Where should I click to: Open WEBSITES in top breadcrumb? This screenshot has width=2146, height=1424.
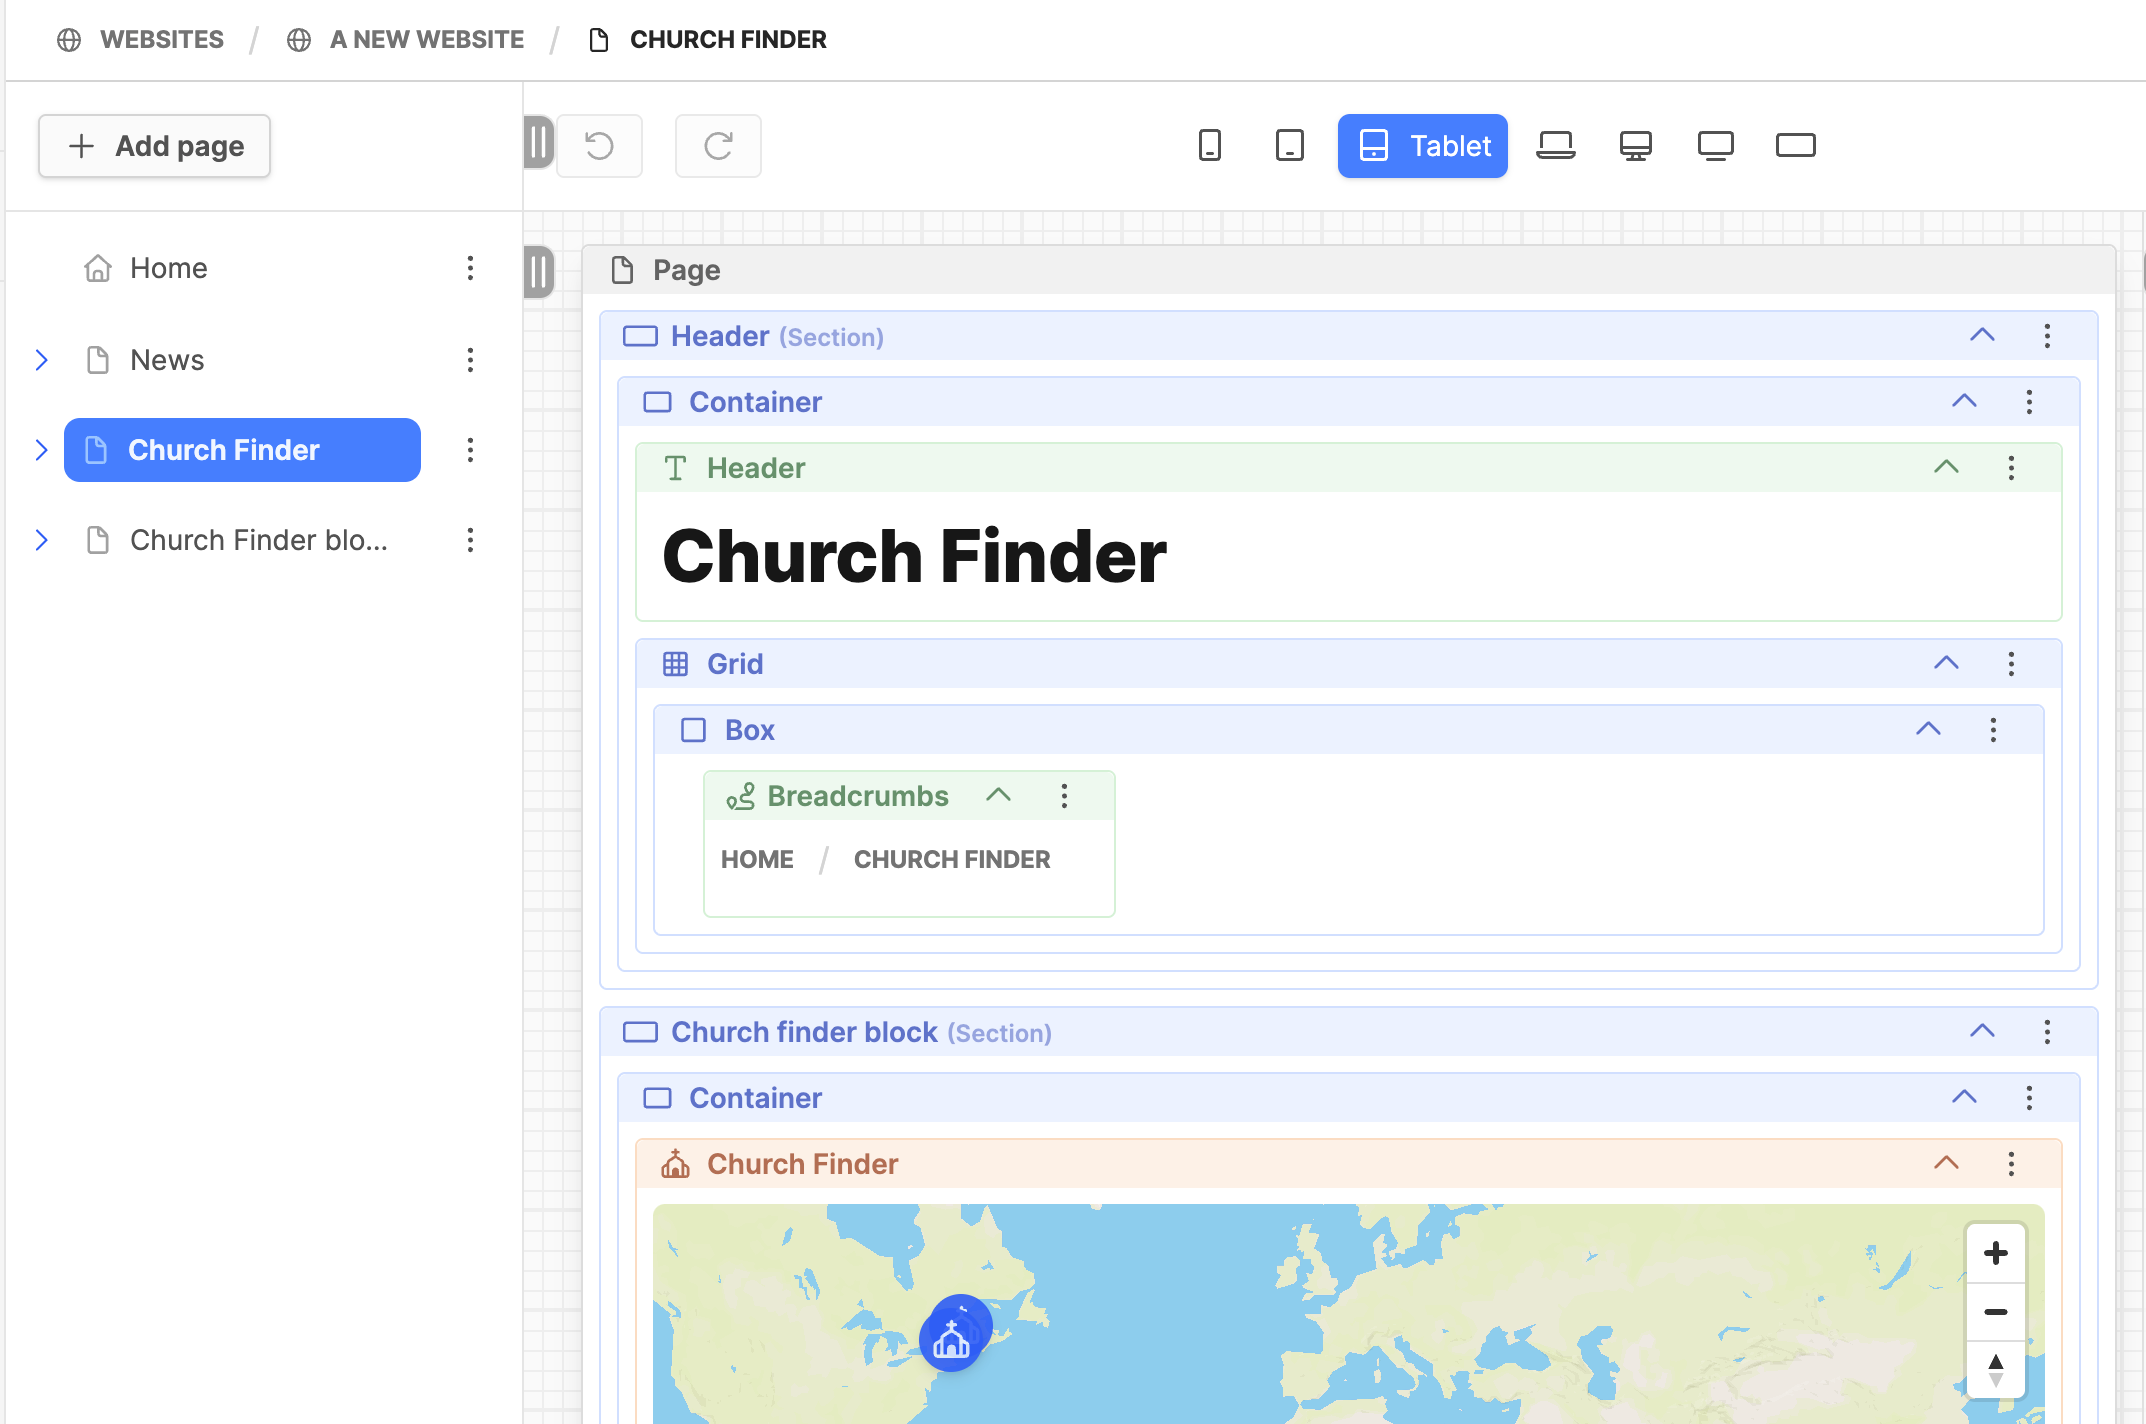[x=161, y=40]
